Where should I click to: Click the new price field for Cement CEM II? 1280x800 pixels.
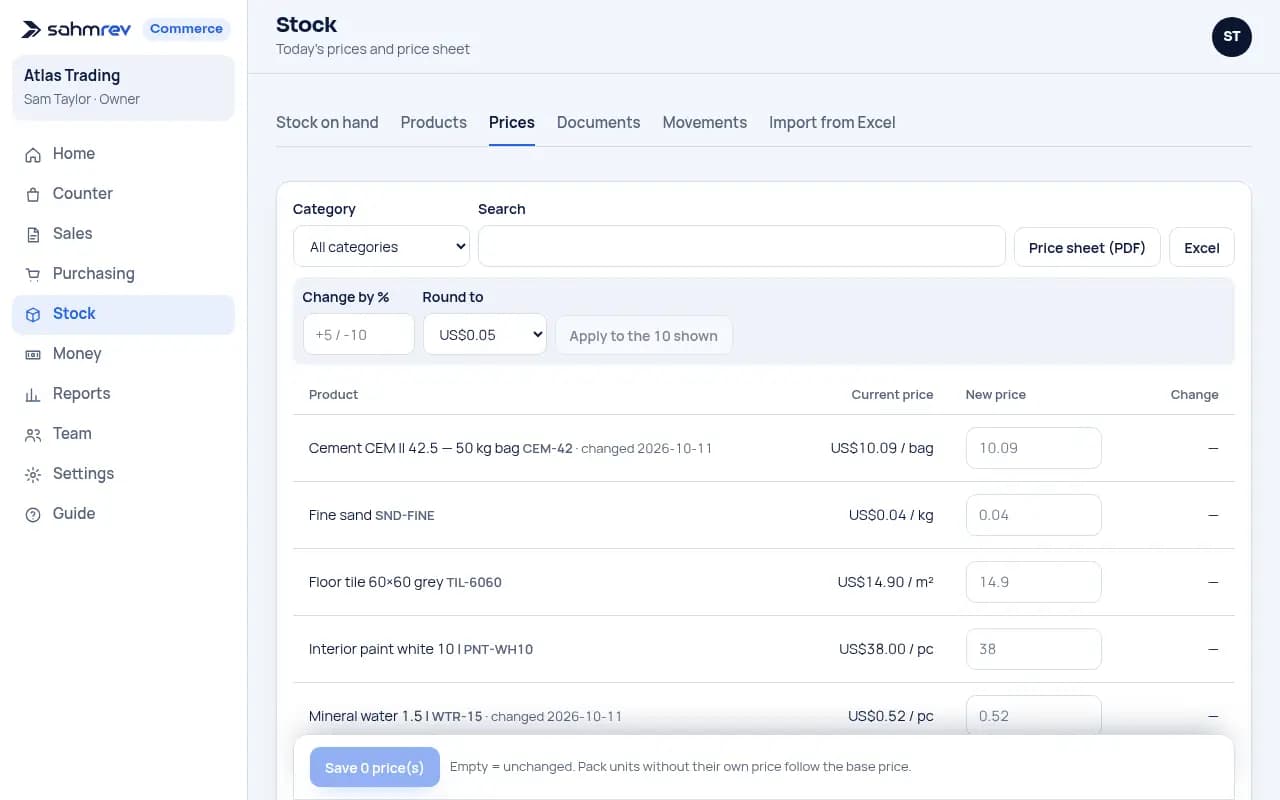tap(1034, 448)
